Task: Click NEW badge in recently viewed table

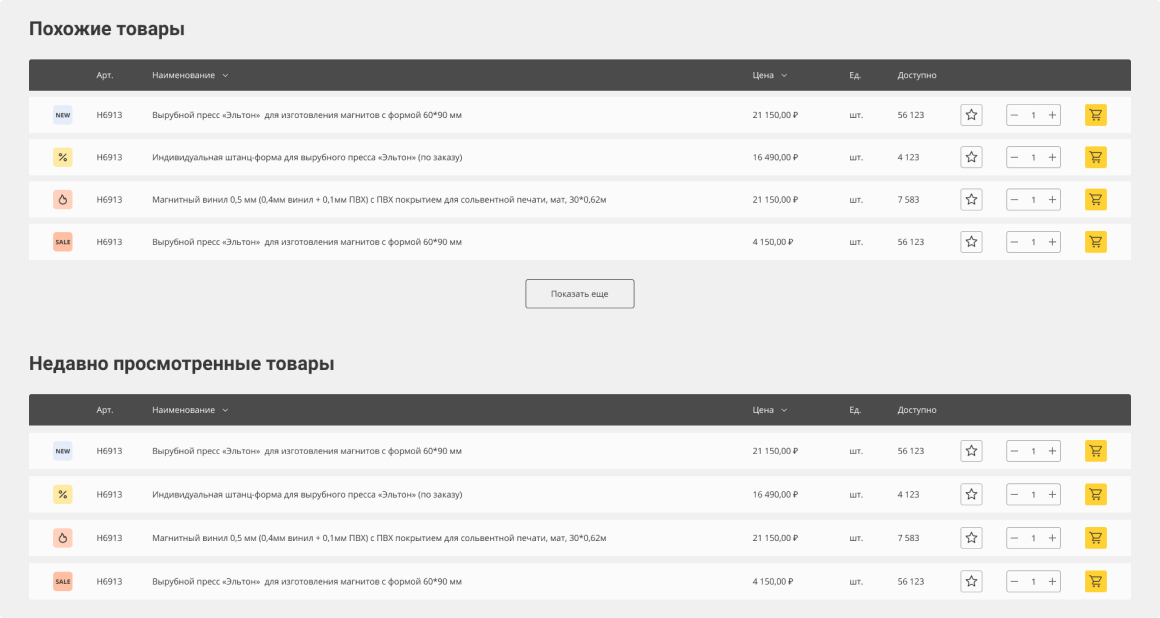Action: pyautogui.click(x=63, y=451)
